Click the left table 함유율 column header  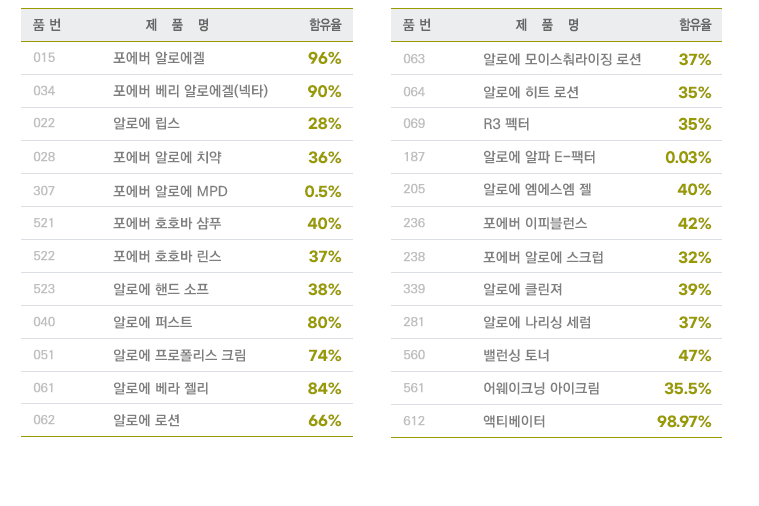click(x=325, y=24)
